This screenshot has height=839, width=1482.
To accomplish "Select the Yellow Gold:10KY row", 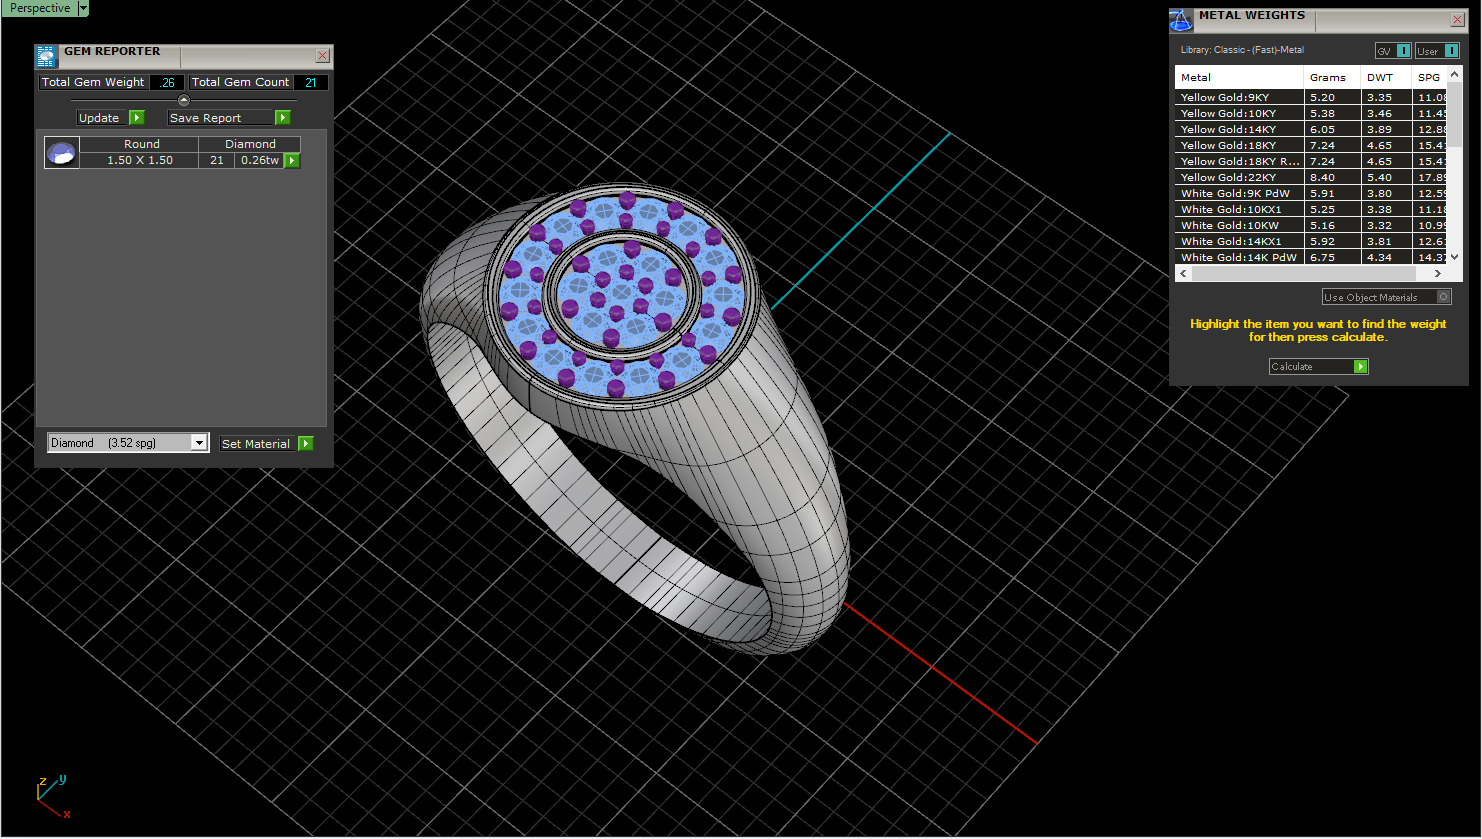I will [1311, 114].
